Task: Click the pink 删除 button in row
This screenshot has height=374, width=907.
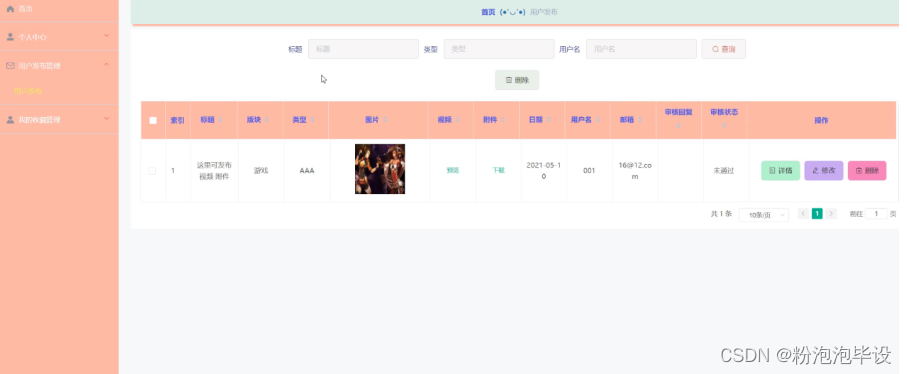Action: (x=867, y=171)
